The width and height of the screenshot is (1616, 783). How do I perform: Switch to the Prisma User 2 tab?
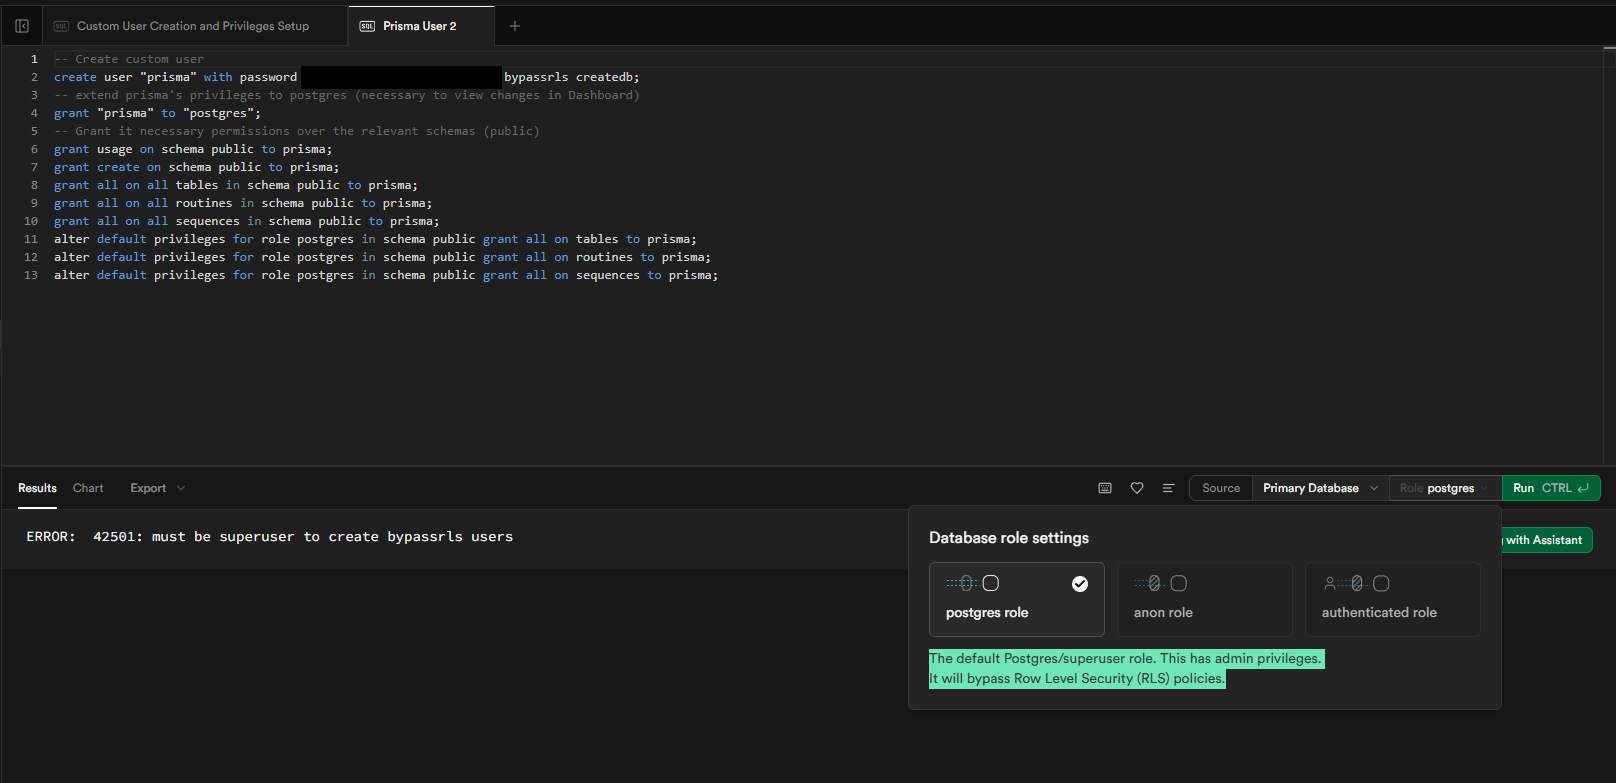coord(421,26)
